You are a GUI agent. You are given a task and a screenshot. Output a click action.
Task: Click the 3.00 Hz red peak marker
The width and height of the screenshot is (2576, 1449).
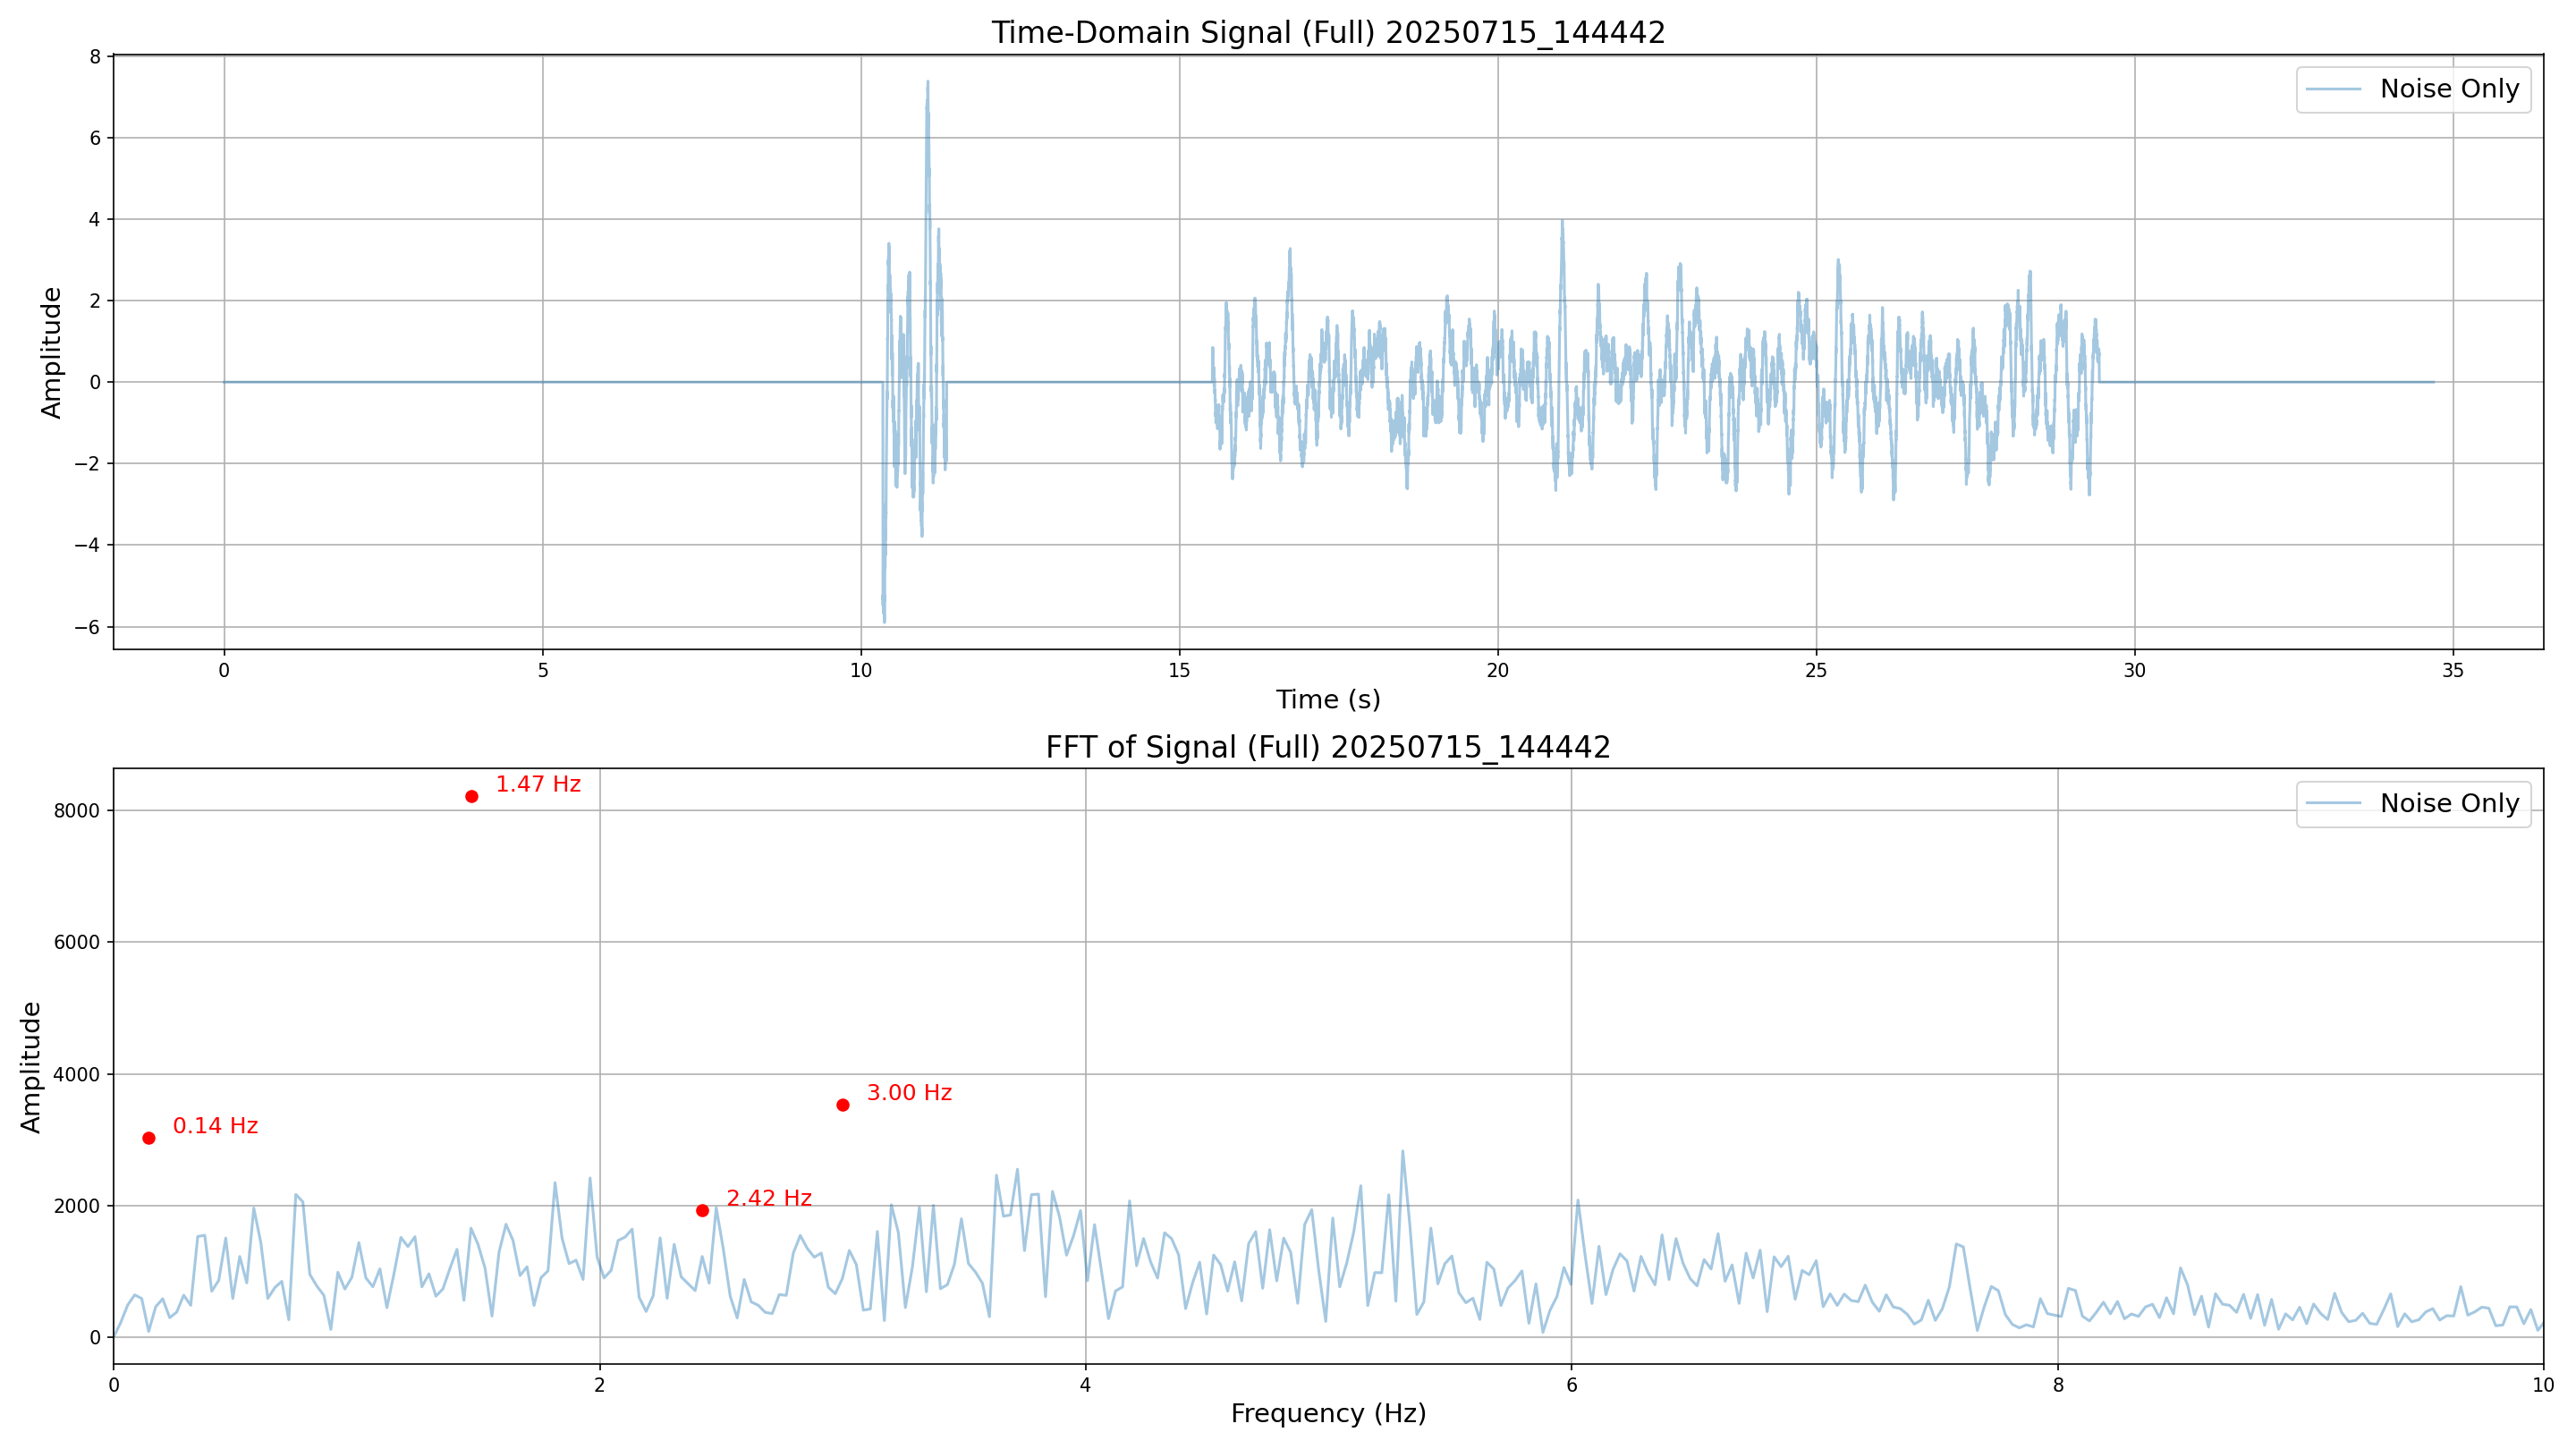[843, 1105]
